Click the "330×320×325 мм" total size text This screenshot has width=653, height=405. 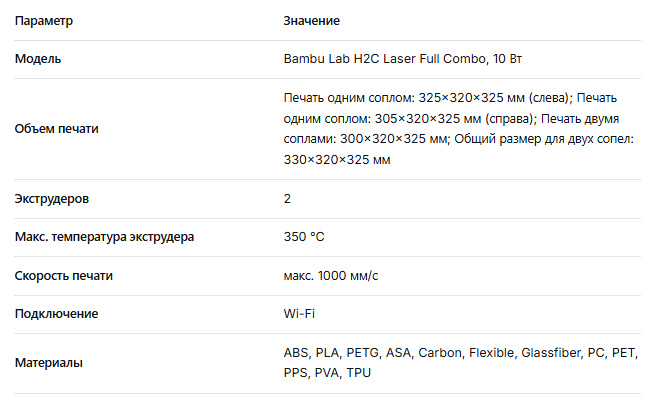click(x=337, y=160)
